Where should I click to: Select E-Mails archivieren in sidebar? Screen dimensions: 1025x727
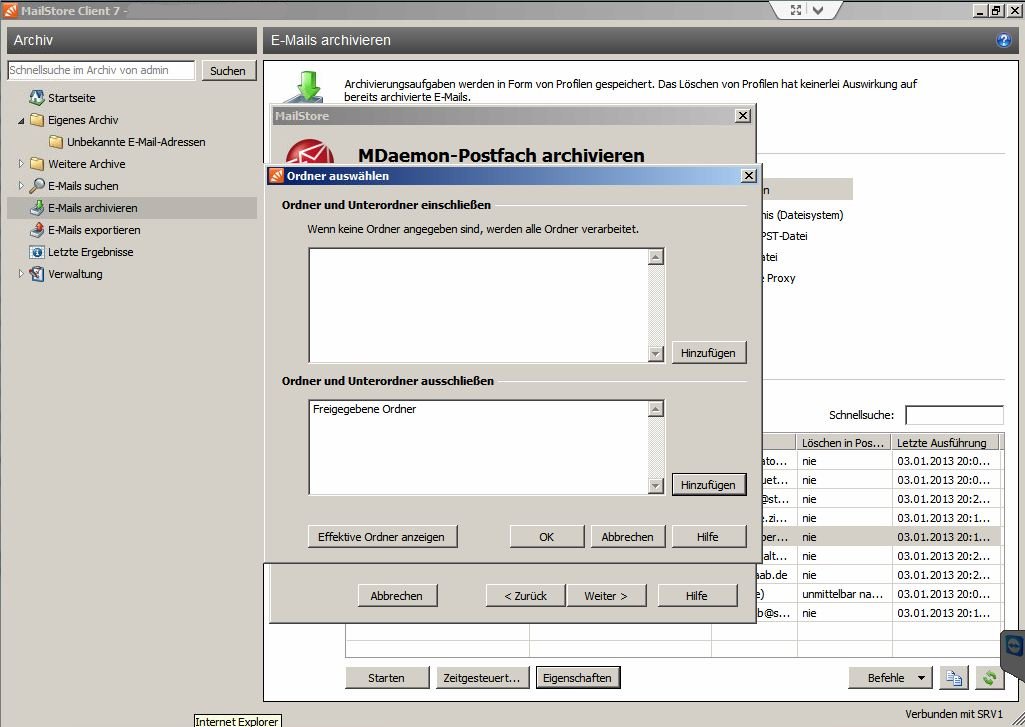click(x=92, y=208)
